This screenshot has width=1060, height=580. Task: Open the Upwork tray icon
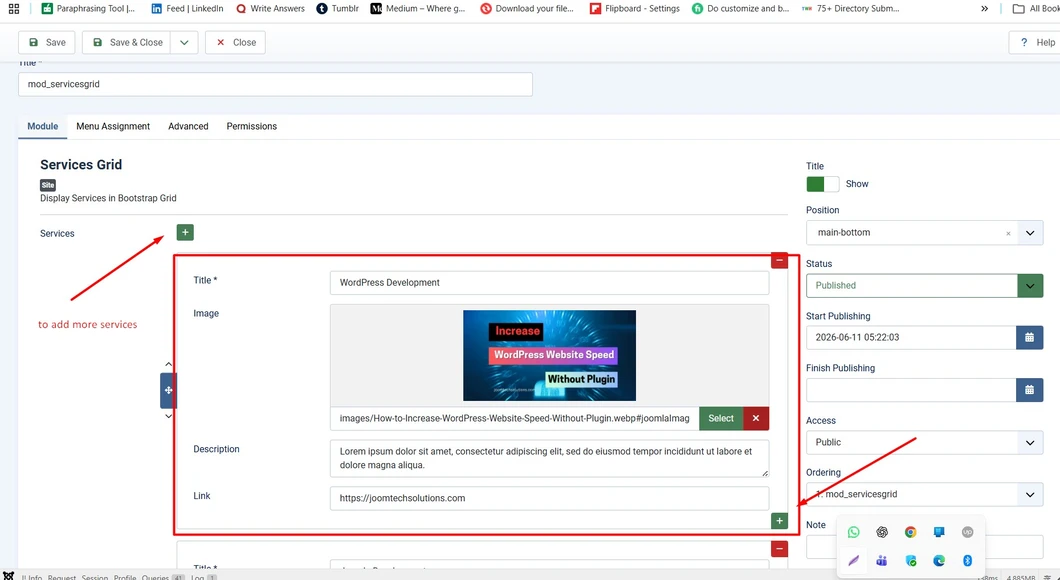coord(967,532)
